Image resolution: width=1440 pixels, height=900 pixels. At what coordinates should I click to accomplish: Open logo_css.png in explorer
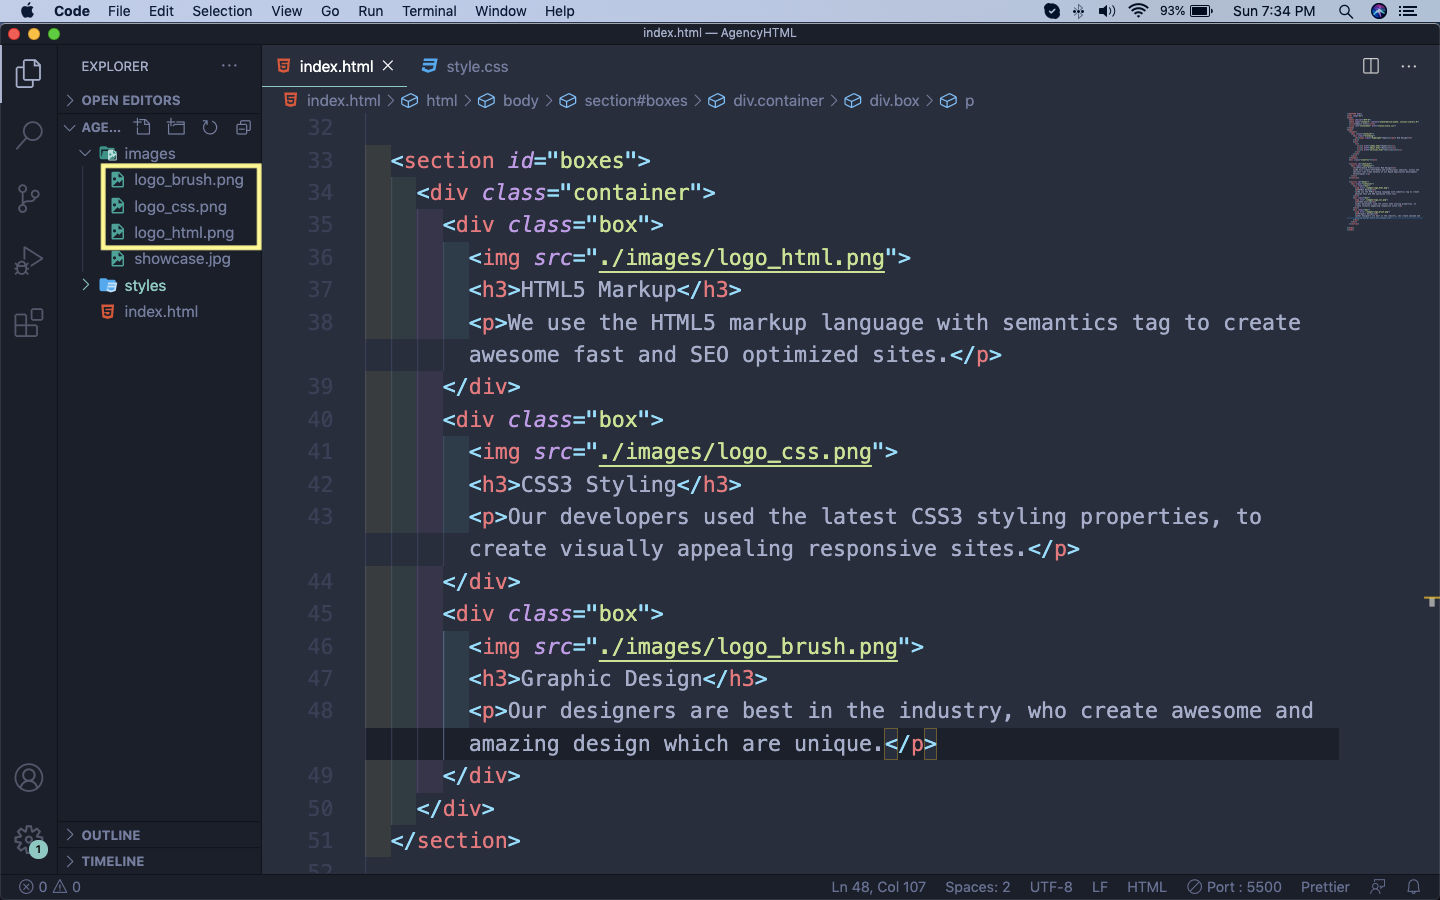click(180, 206)
